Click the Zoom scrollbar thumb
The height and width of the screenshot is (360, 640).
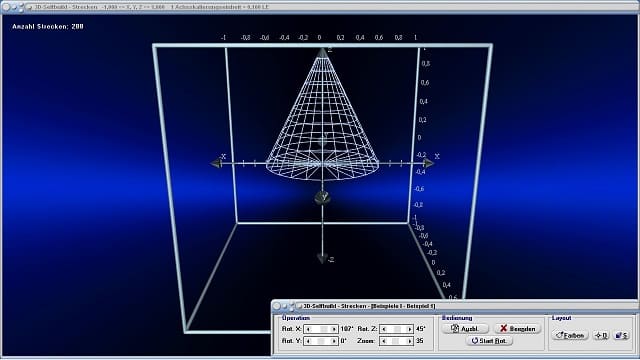(396, 341)
